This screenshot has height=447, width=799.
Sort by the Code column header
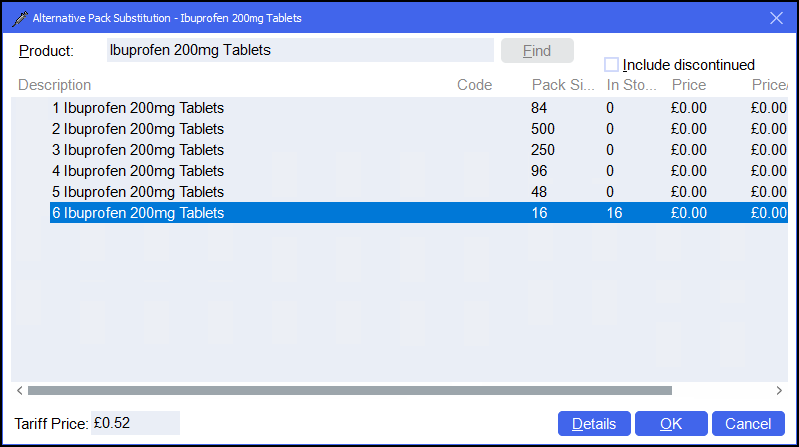(x=474, y=85)
